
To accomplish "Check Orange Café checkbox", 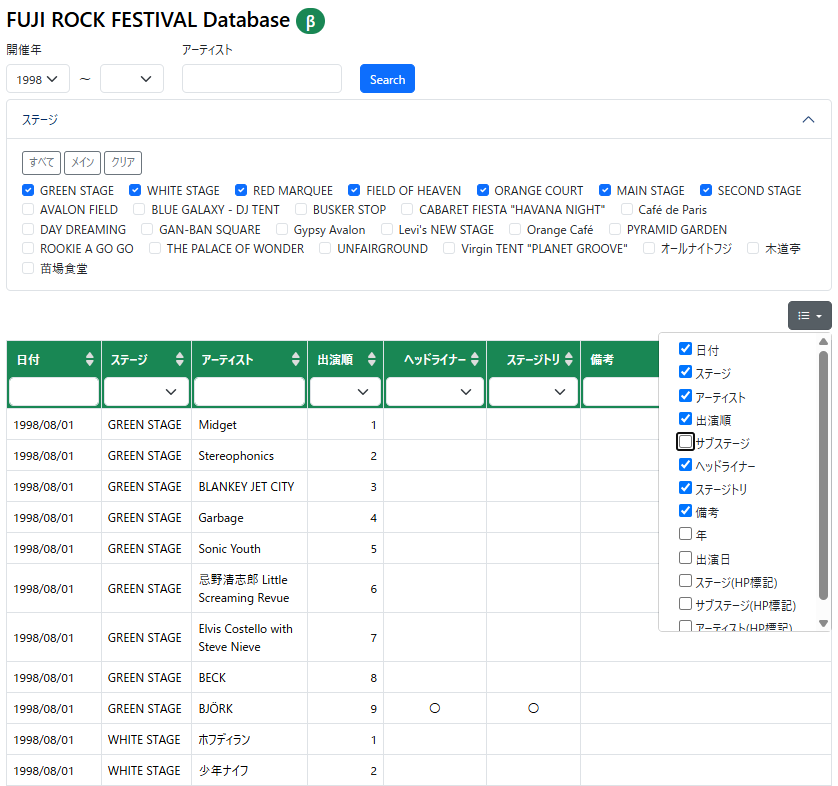I will click(x=515, y=229).
